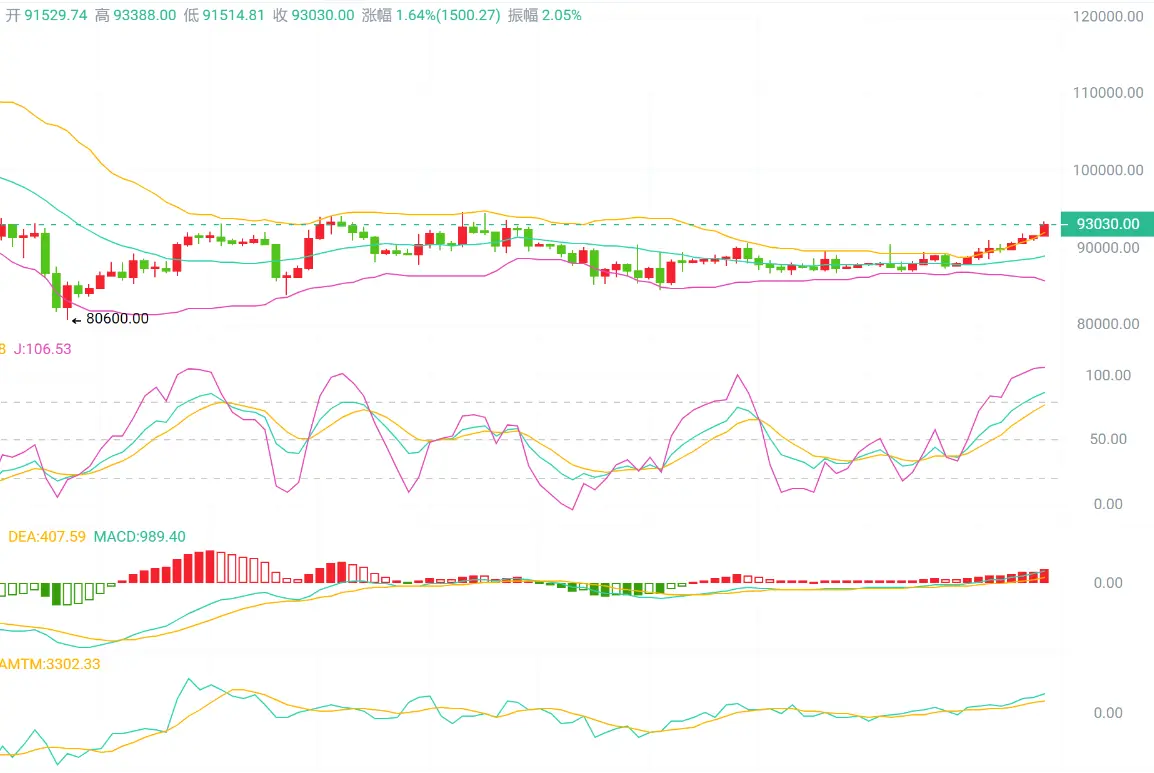Viewport: 1154px width, 773px height.
Task: Click the tallest red MACD histogram bar
Action: [x=210, y=566]
